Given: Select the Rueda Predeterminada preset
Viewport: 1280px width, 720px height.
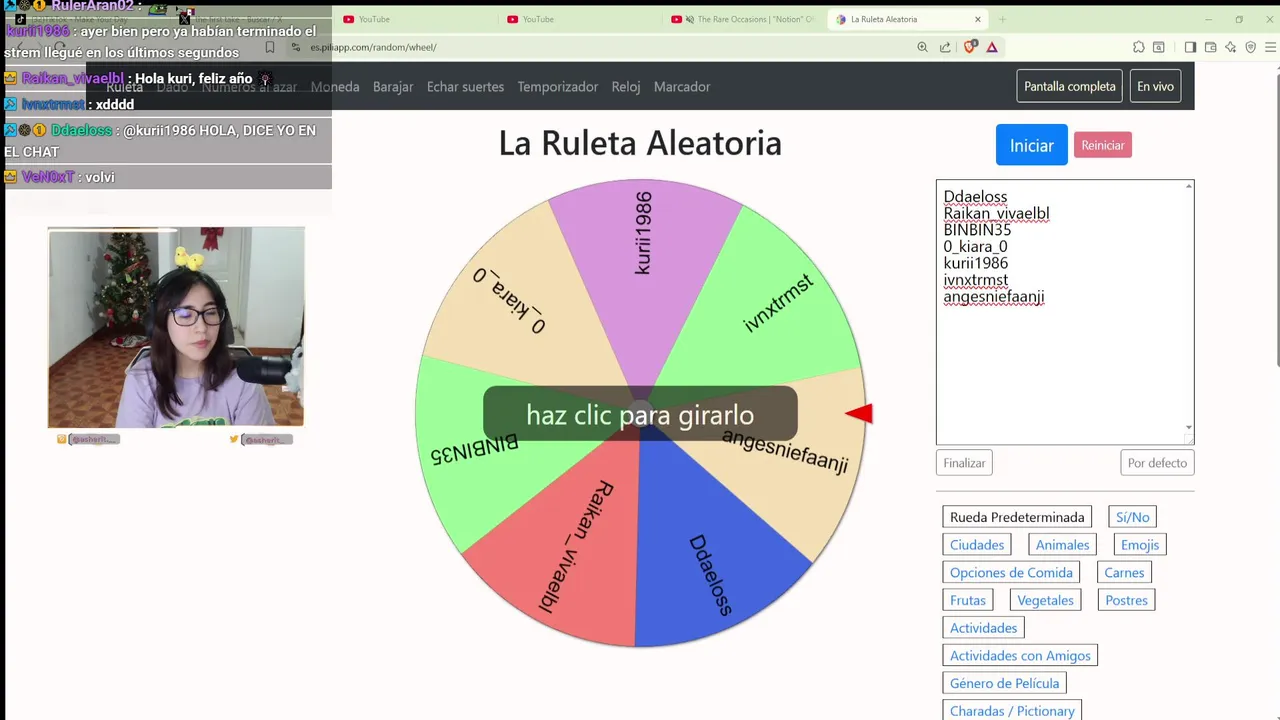Looking at the screenshot, I should click(1017, 517).
